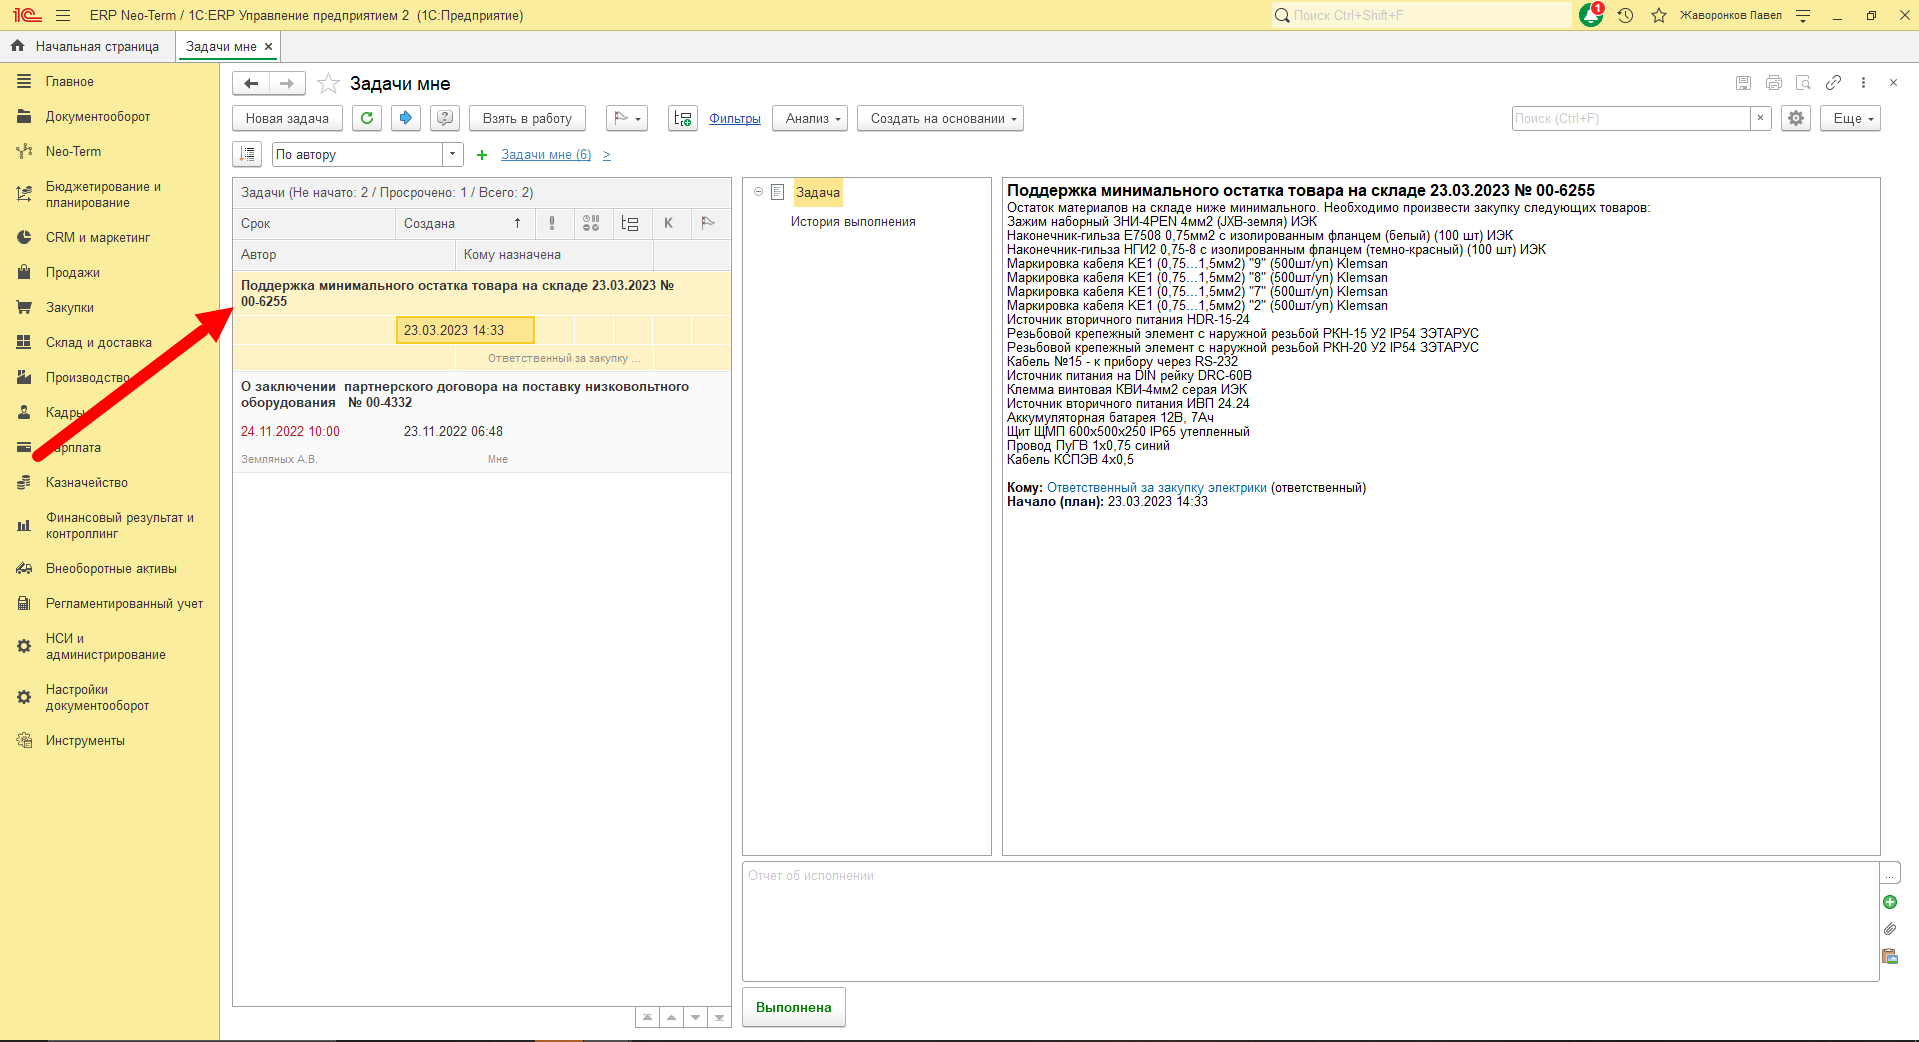Open the Документооборот section
Image resolution: width=1919 pixels, height=1042 pixels.
98,116
